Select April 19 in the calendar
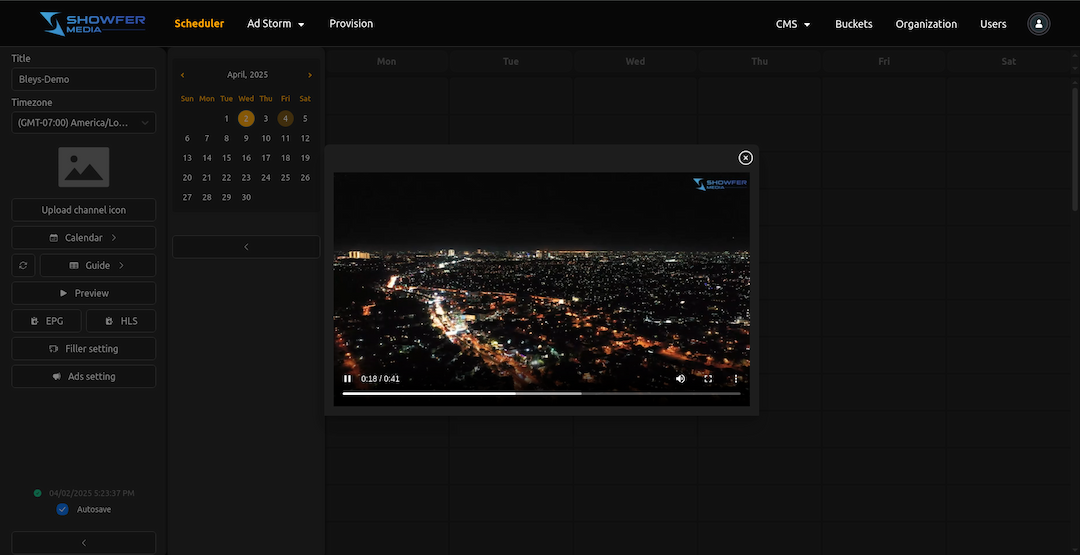 (x=305, y=158)
